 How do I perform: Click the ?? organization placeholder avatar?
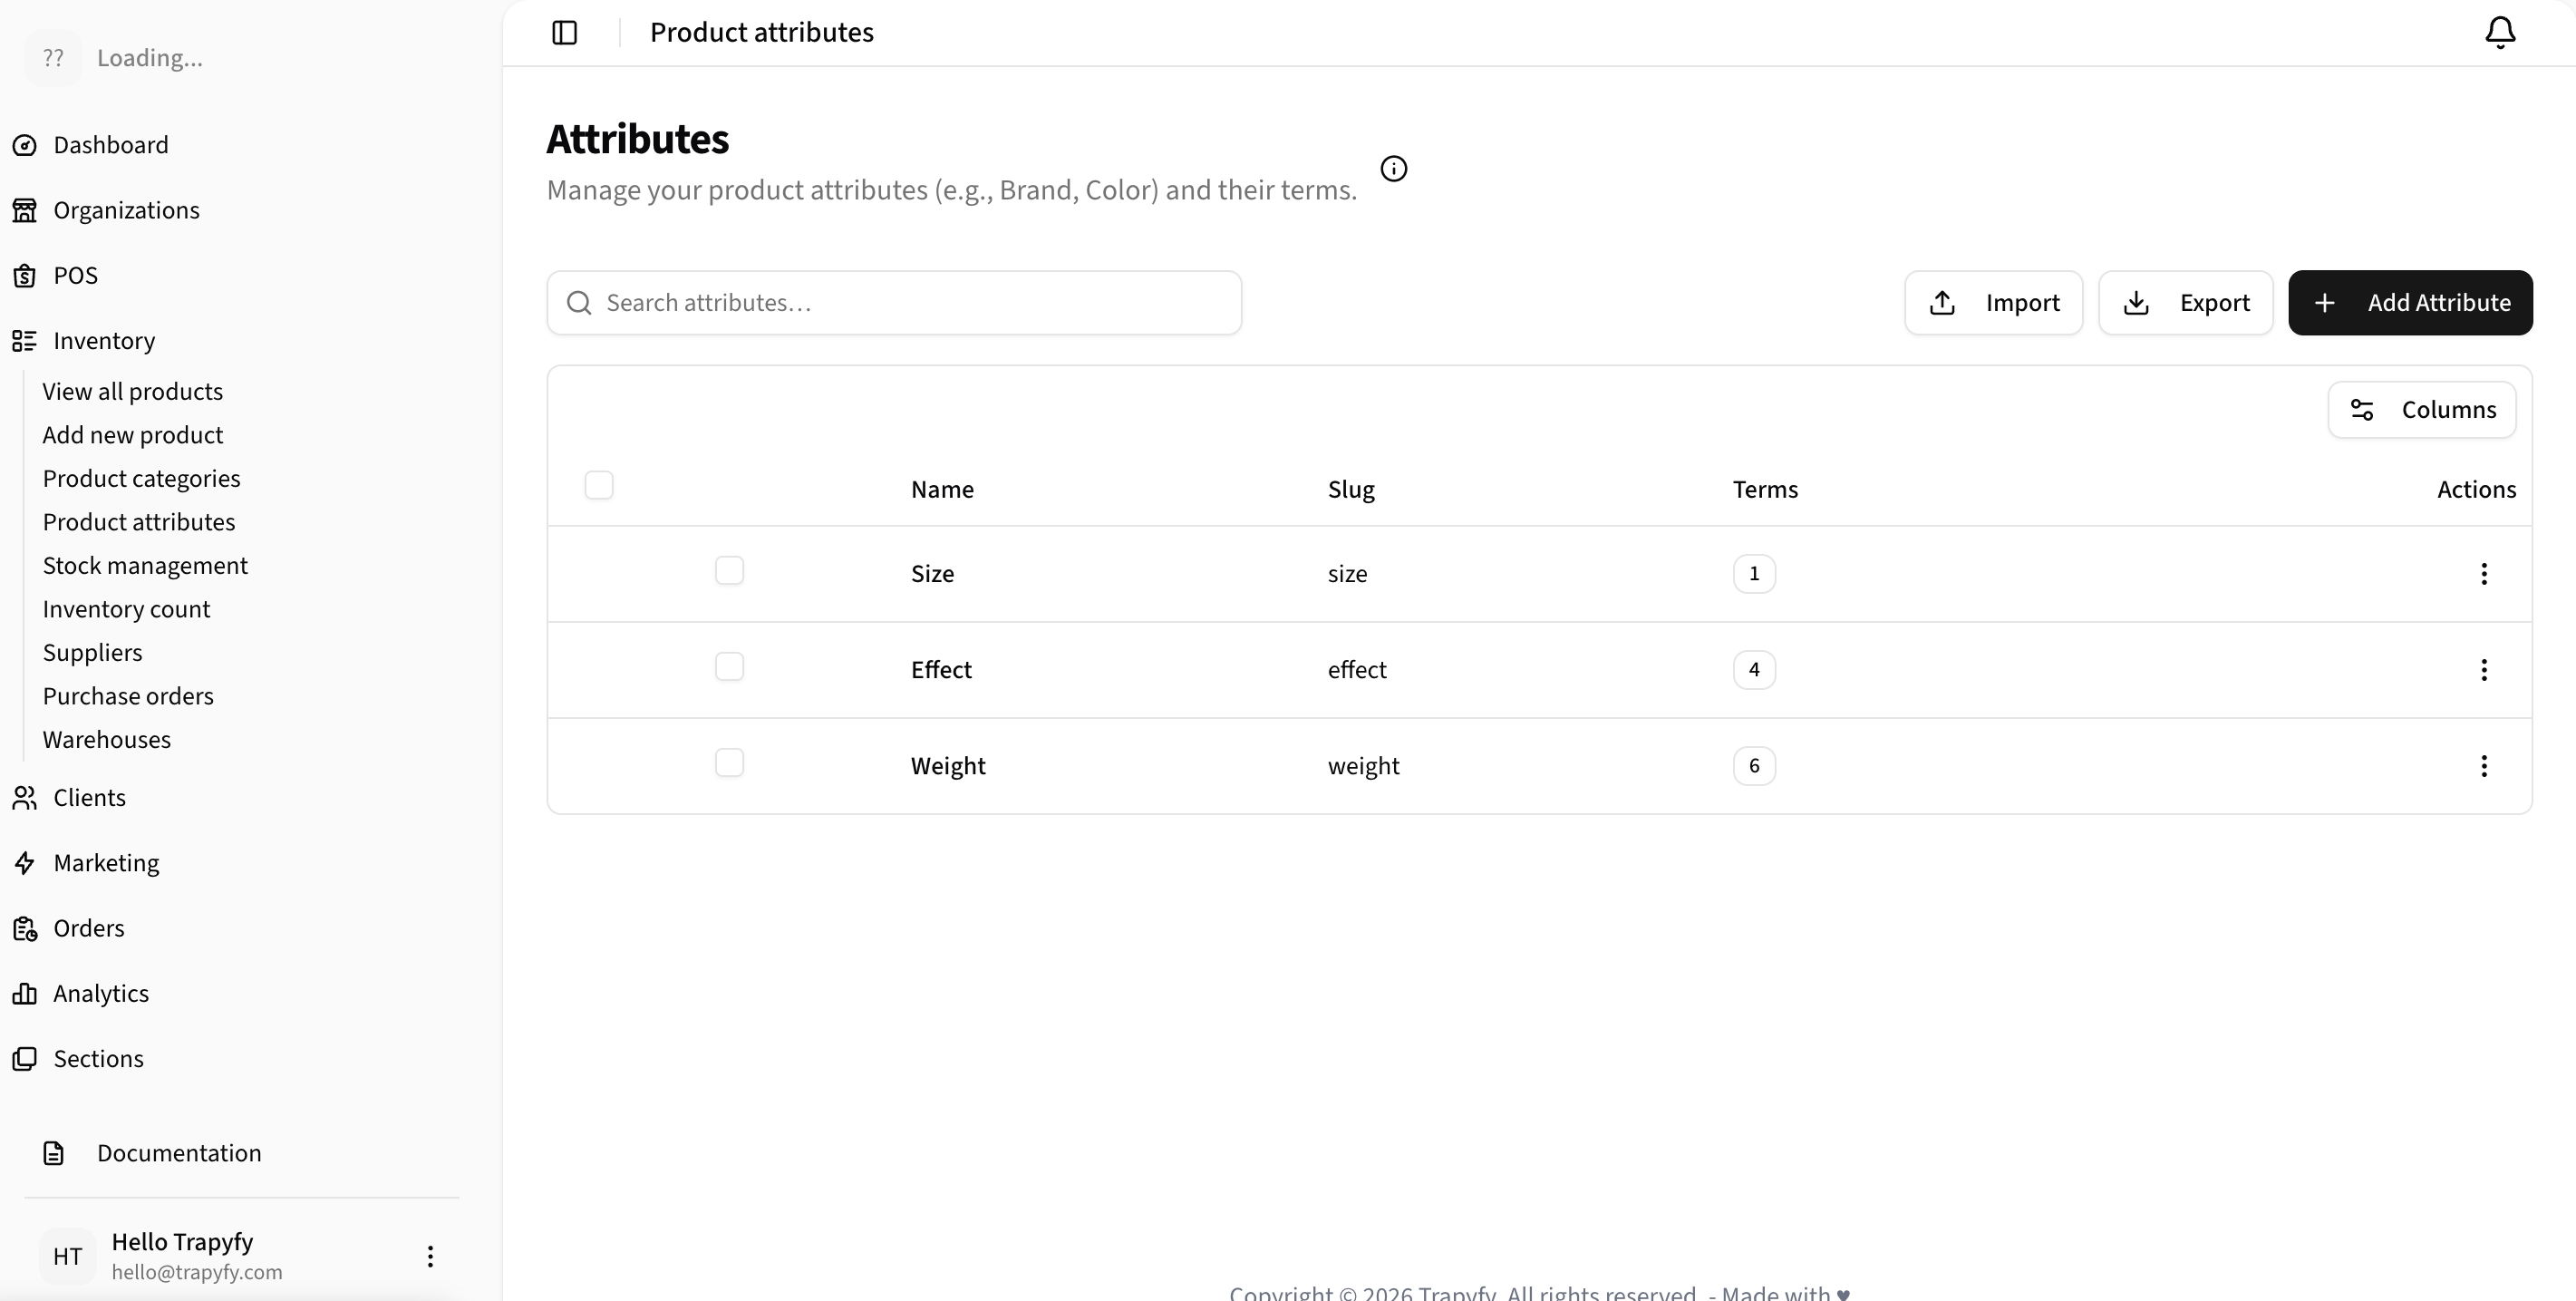click(x=53, y=58)
